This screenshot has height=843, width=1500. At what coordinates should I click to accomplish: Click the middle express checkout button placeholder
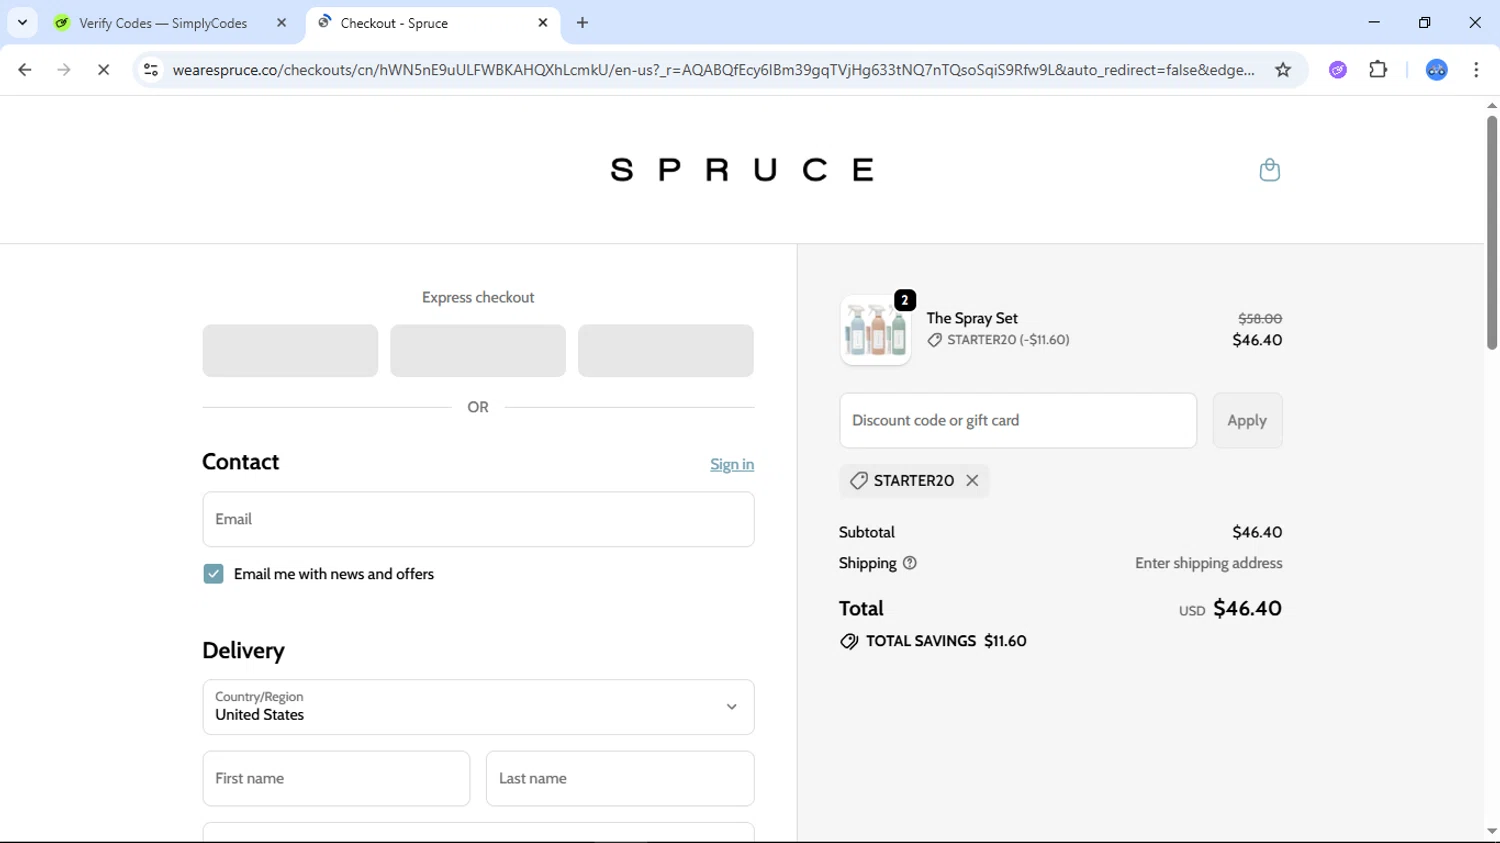(x=478, y=350)
